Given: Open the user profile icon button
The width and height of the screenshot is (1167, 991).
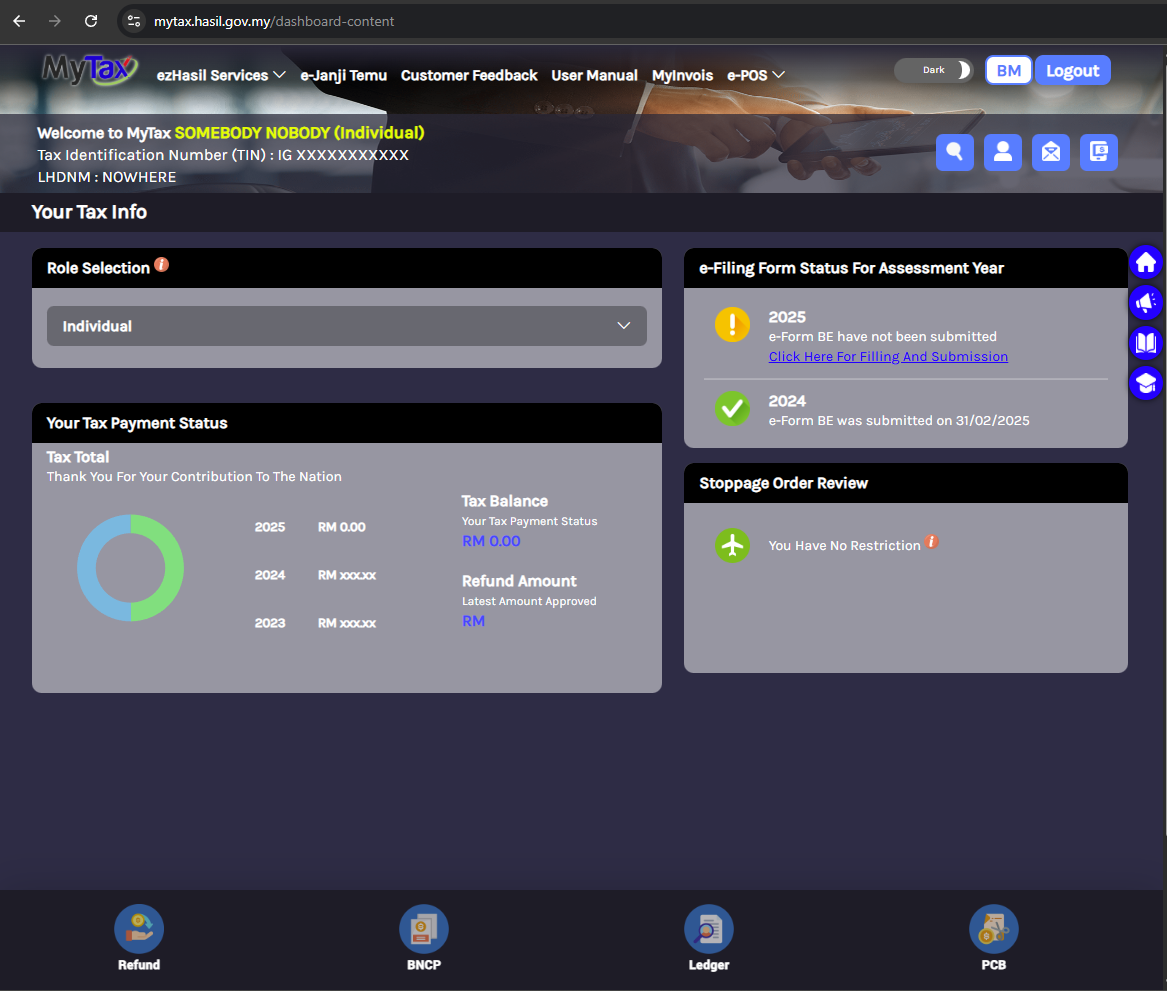Looking at the screenshot, I should [1003, 153].
